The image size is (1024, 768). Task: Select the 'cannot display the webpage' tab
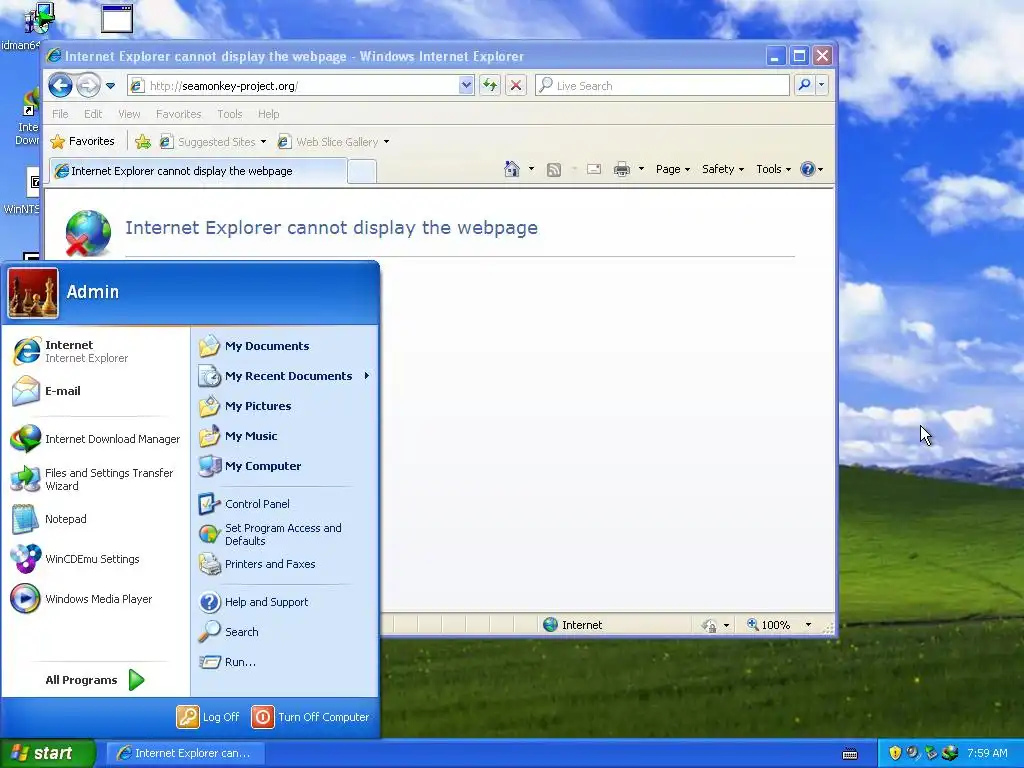pos(198,171)
